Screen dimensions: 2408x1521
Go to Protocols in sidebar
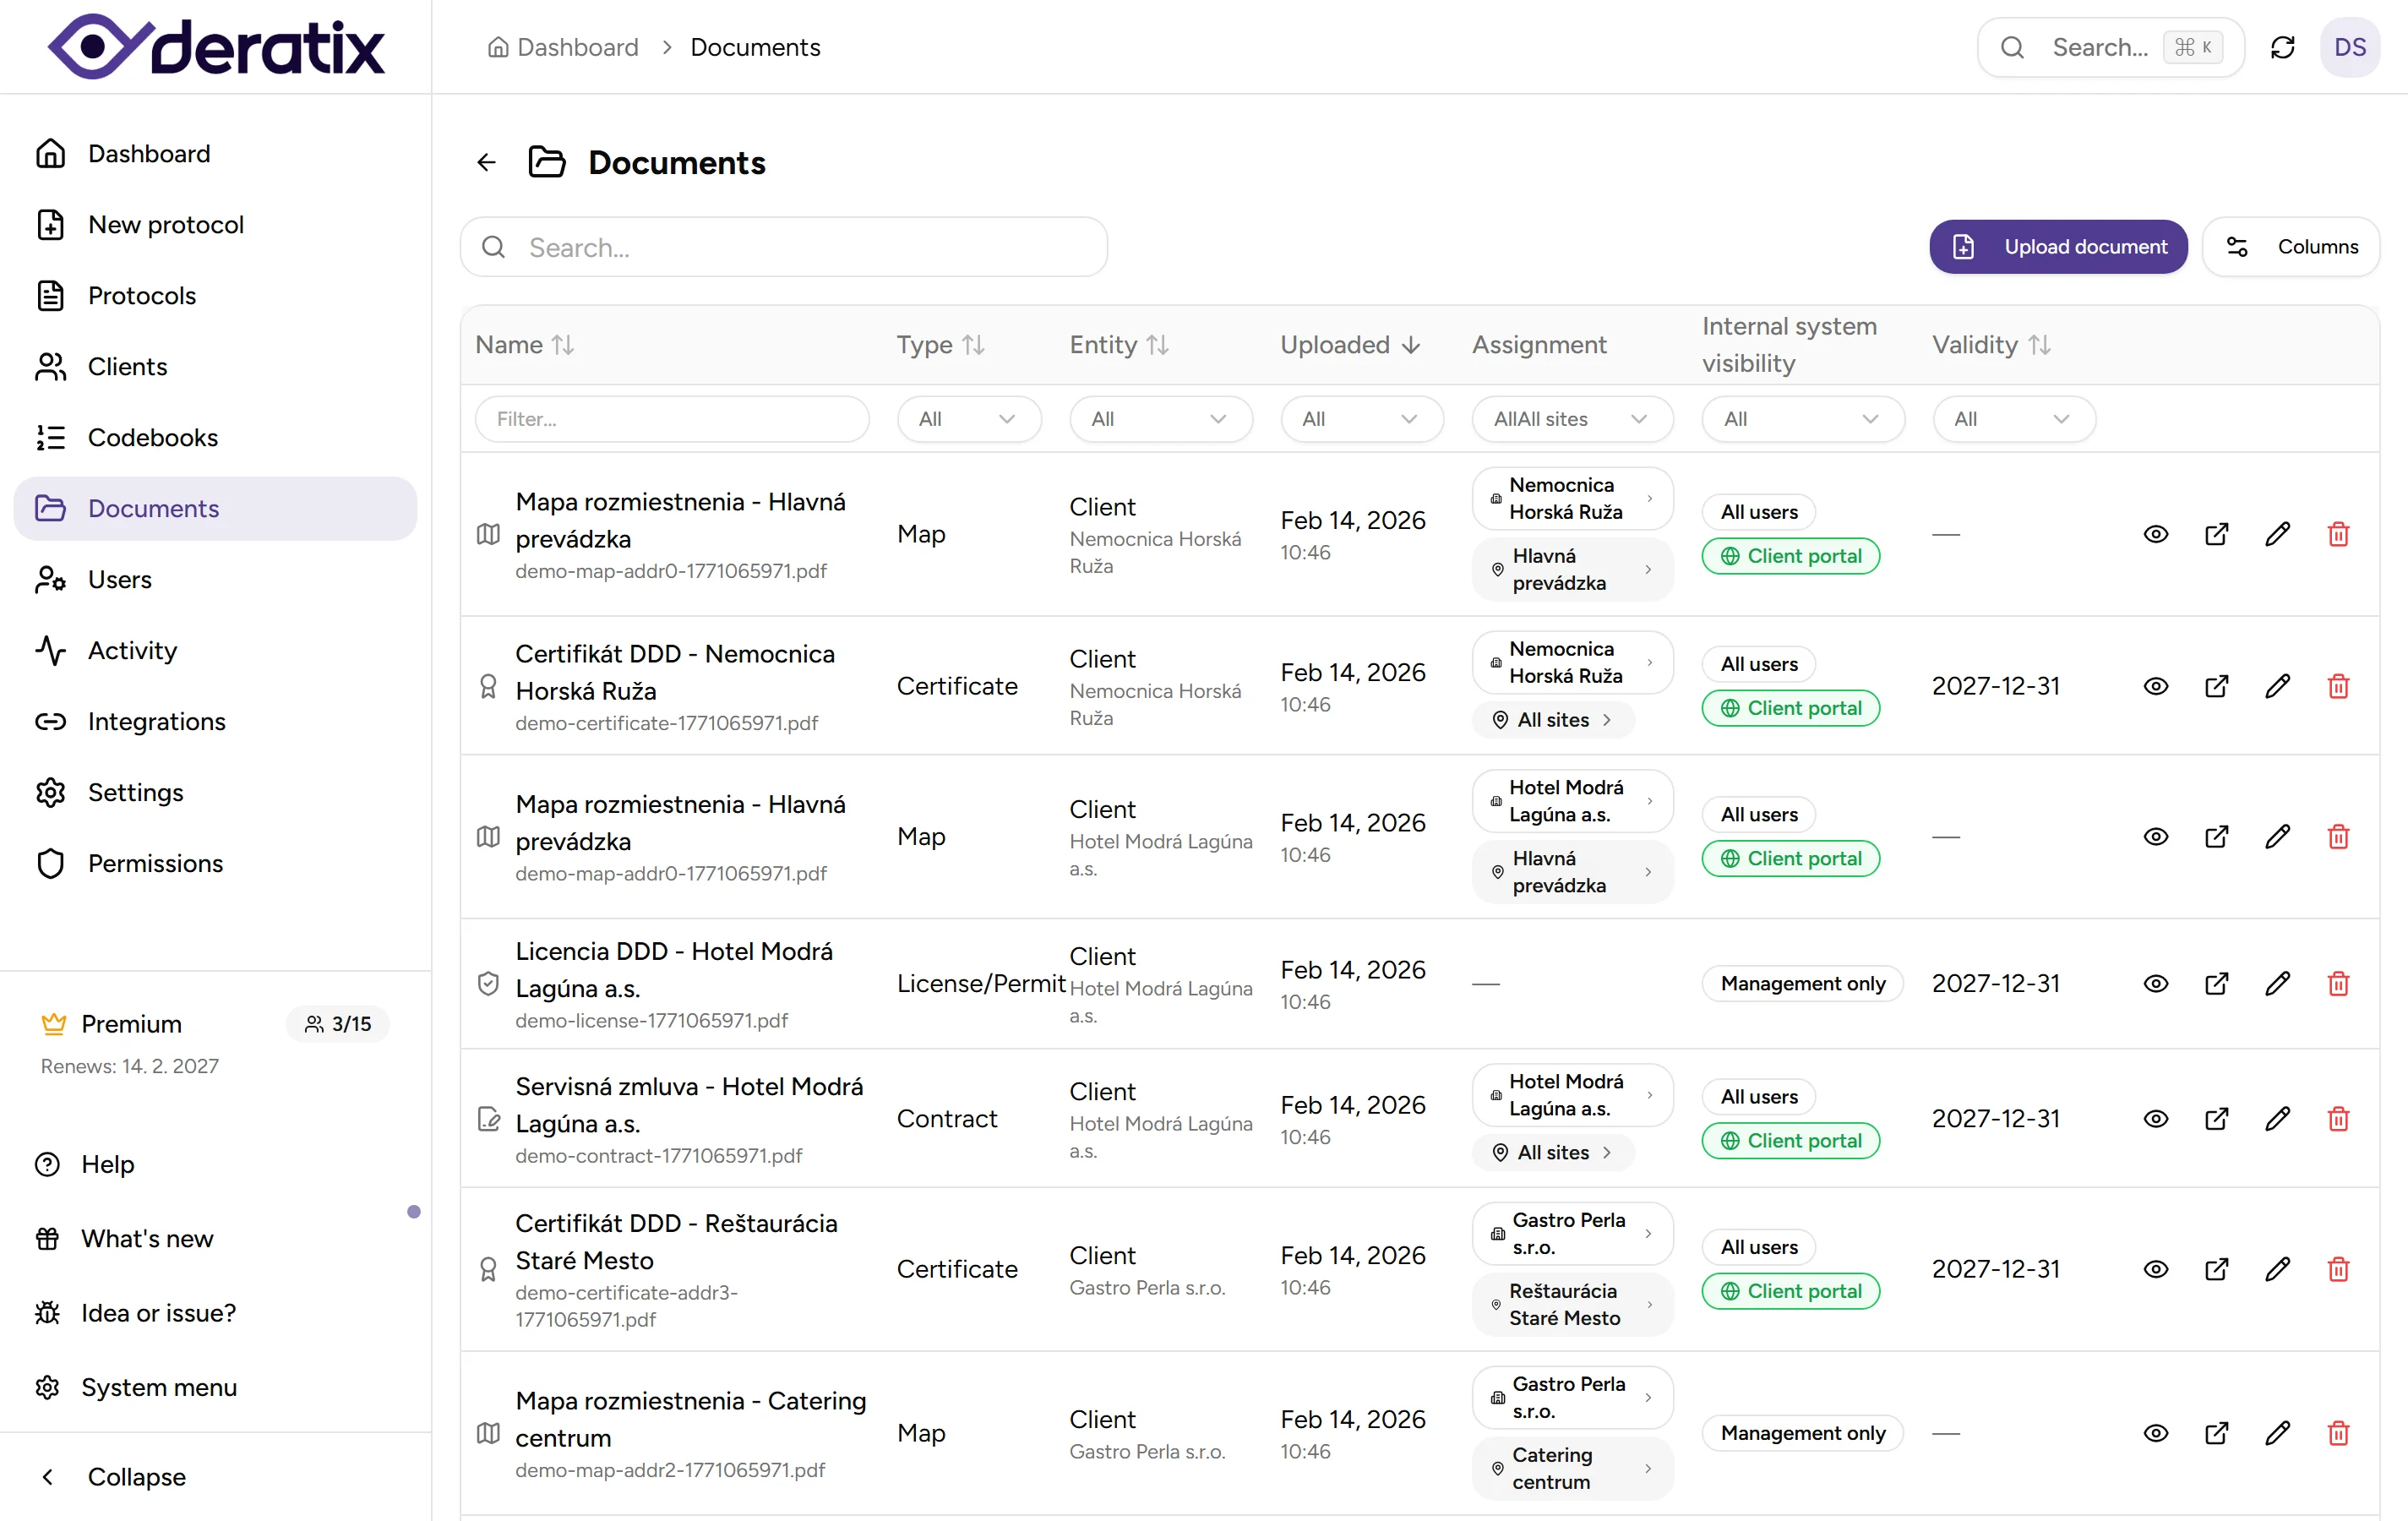(x=142, y=295)
